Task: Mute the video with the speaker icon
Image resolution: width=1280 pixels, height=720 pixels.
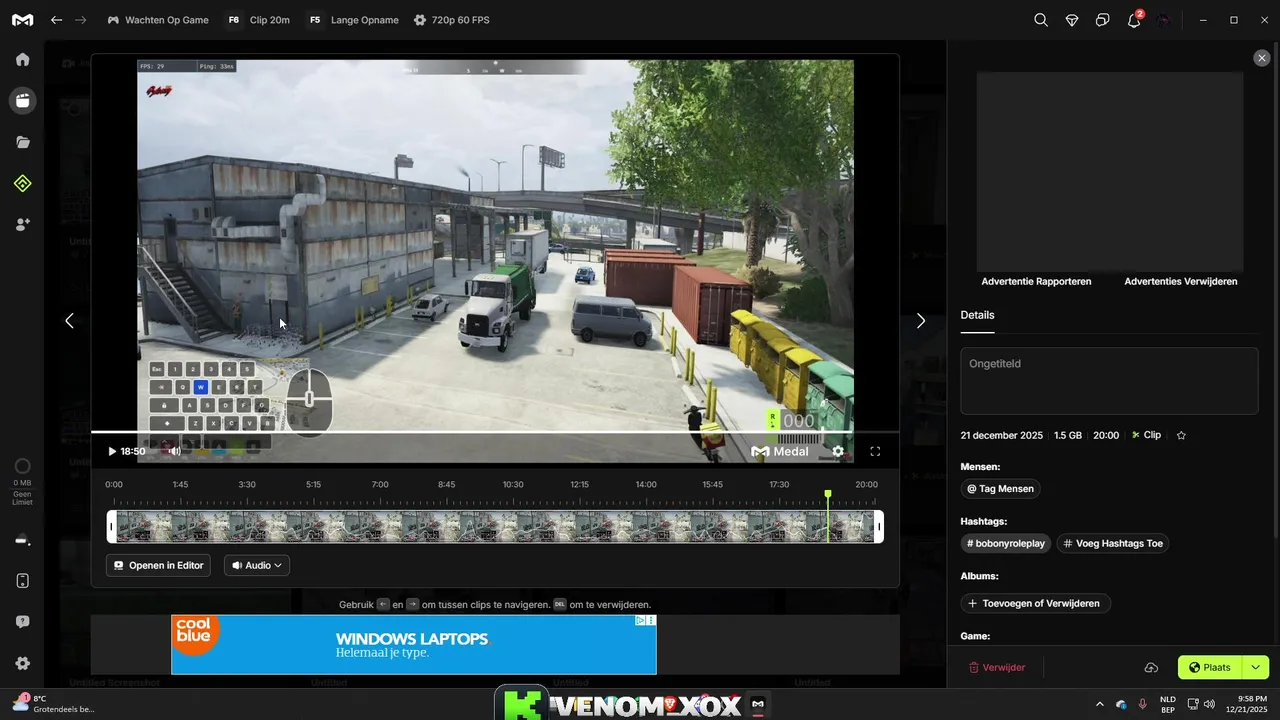Action: pyautogui.click(x=174, y=451)
